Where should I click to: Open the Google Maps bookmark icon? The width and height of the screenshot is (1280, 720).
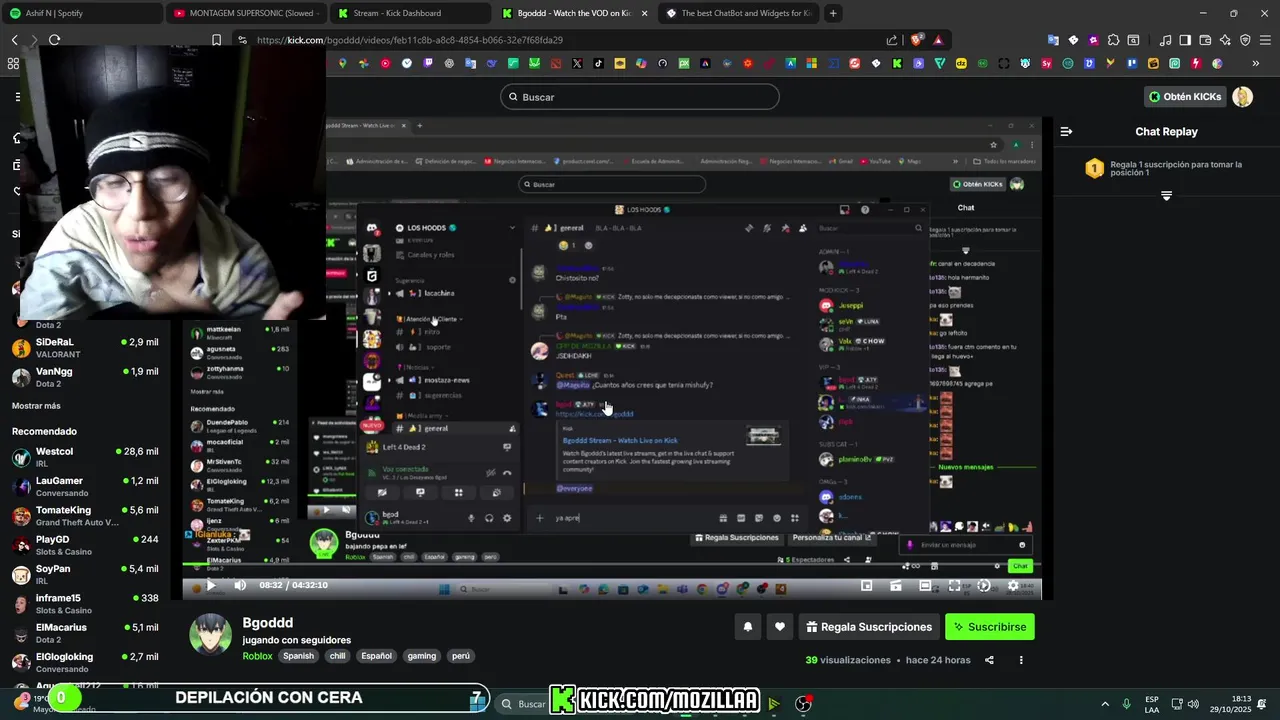pyautogui.click(x=342, y=63)
